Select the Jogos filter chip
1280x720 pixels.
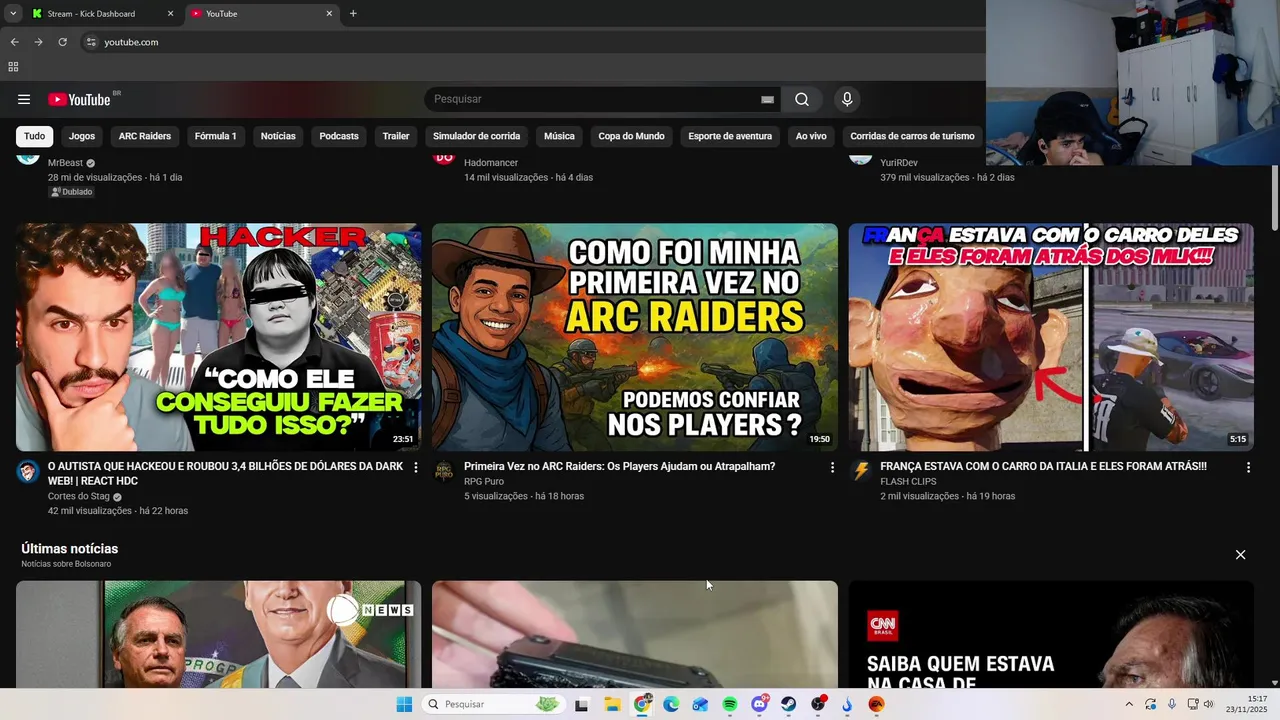tap(82, 136)
